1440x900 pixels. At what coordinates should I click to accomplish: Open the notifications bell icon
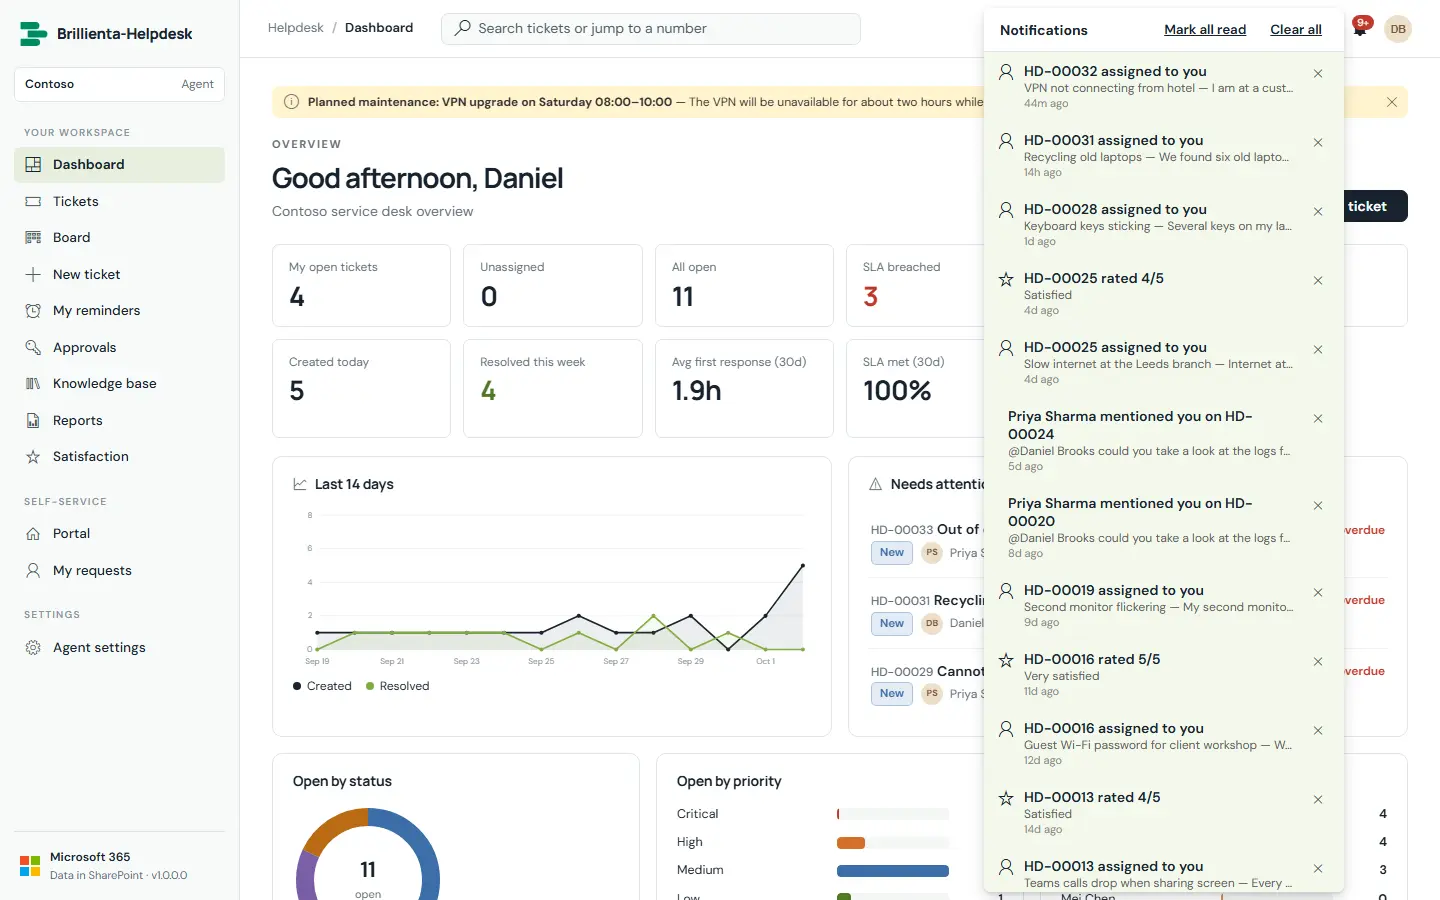tap(1360, 28)
